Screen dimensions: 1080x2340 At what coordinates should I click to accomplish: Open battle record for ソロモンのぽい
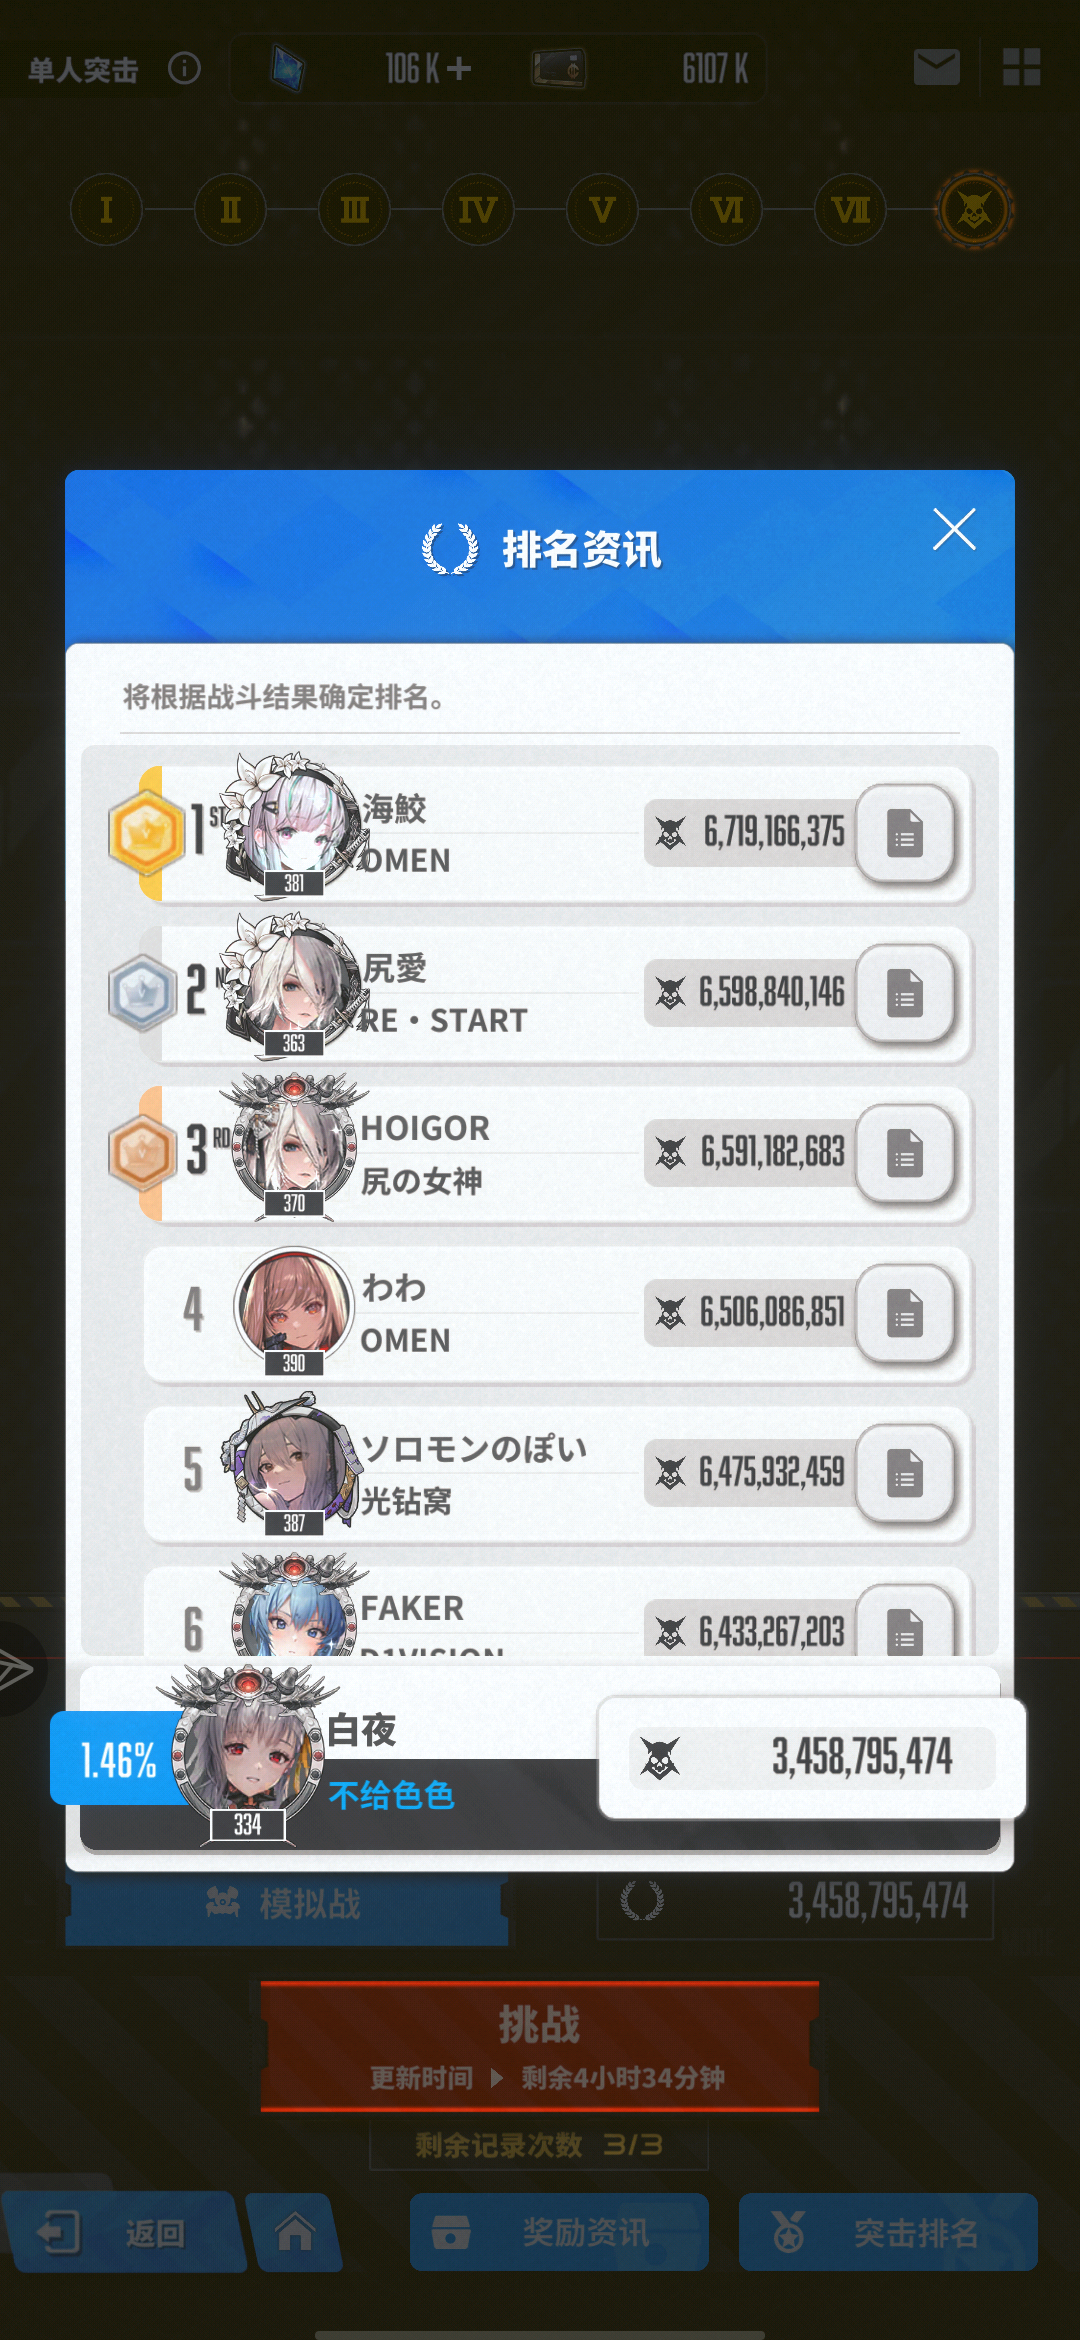tap(905, 1473)
